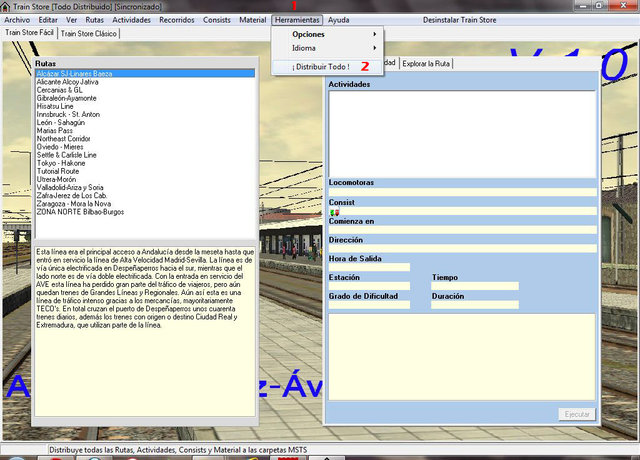Open the Archivo menu
The image size is (640, 460).
(17, 19)
